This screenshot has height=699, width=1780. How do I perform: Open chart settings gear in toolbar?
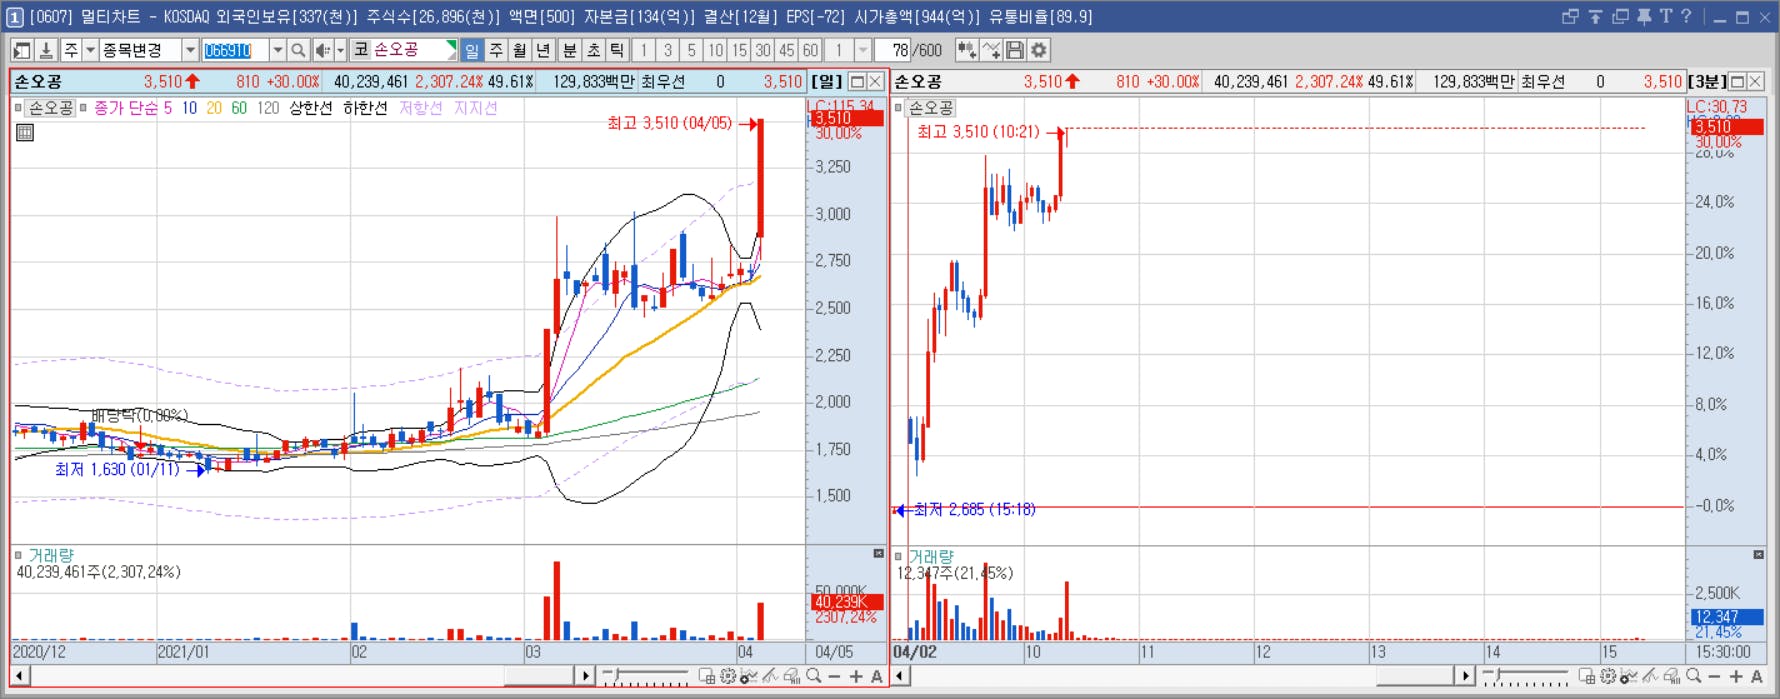[1040, 50]
